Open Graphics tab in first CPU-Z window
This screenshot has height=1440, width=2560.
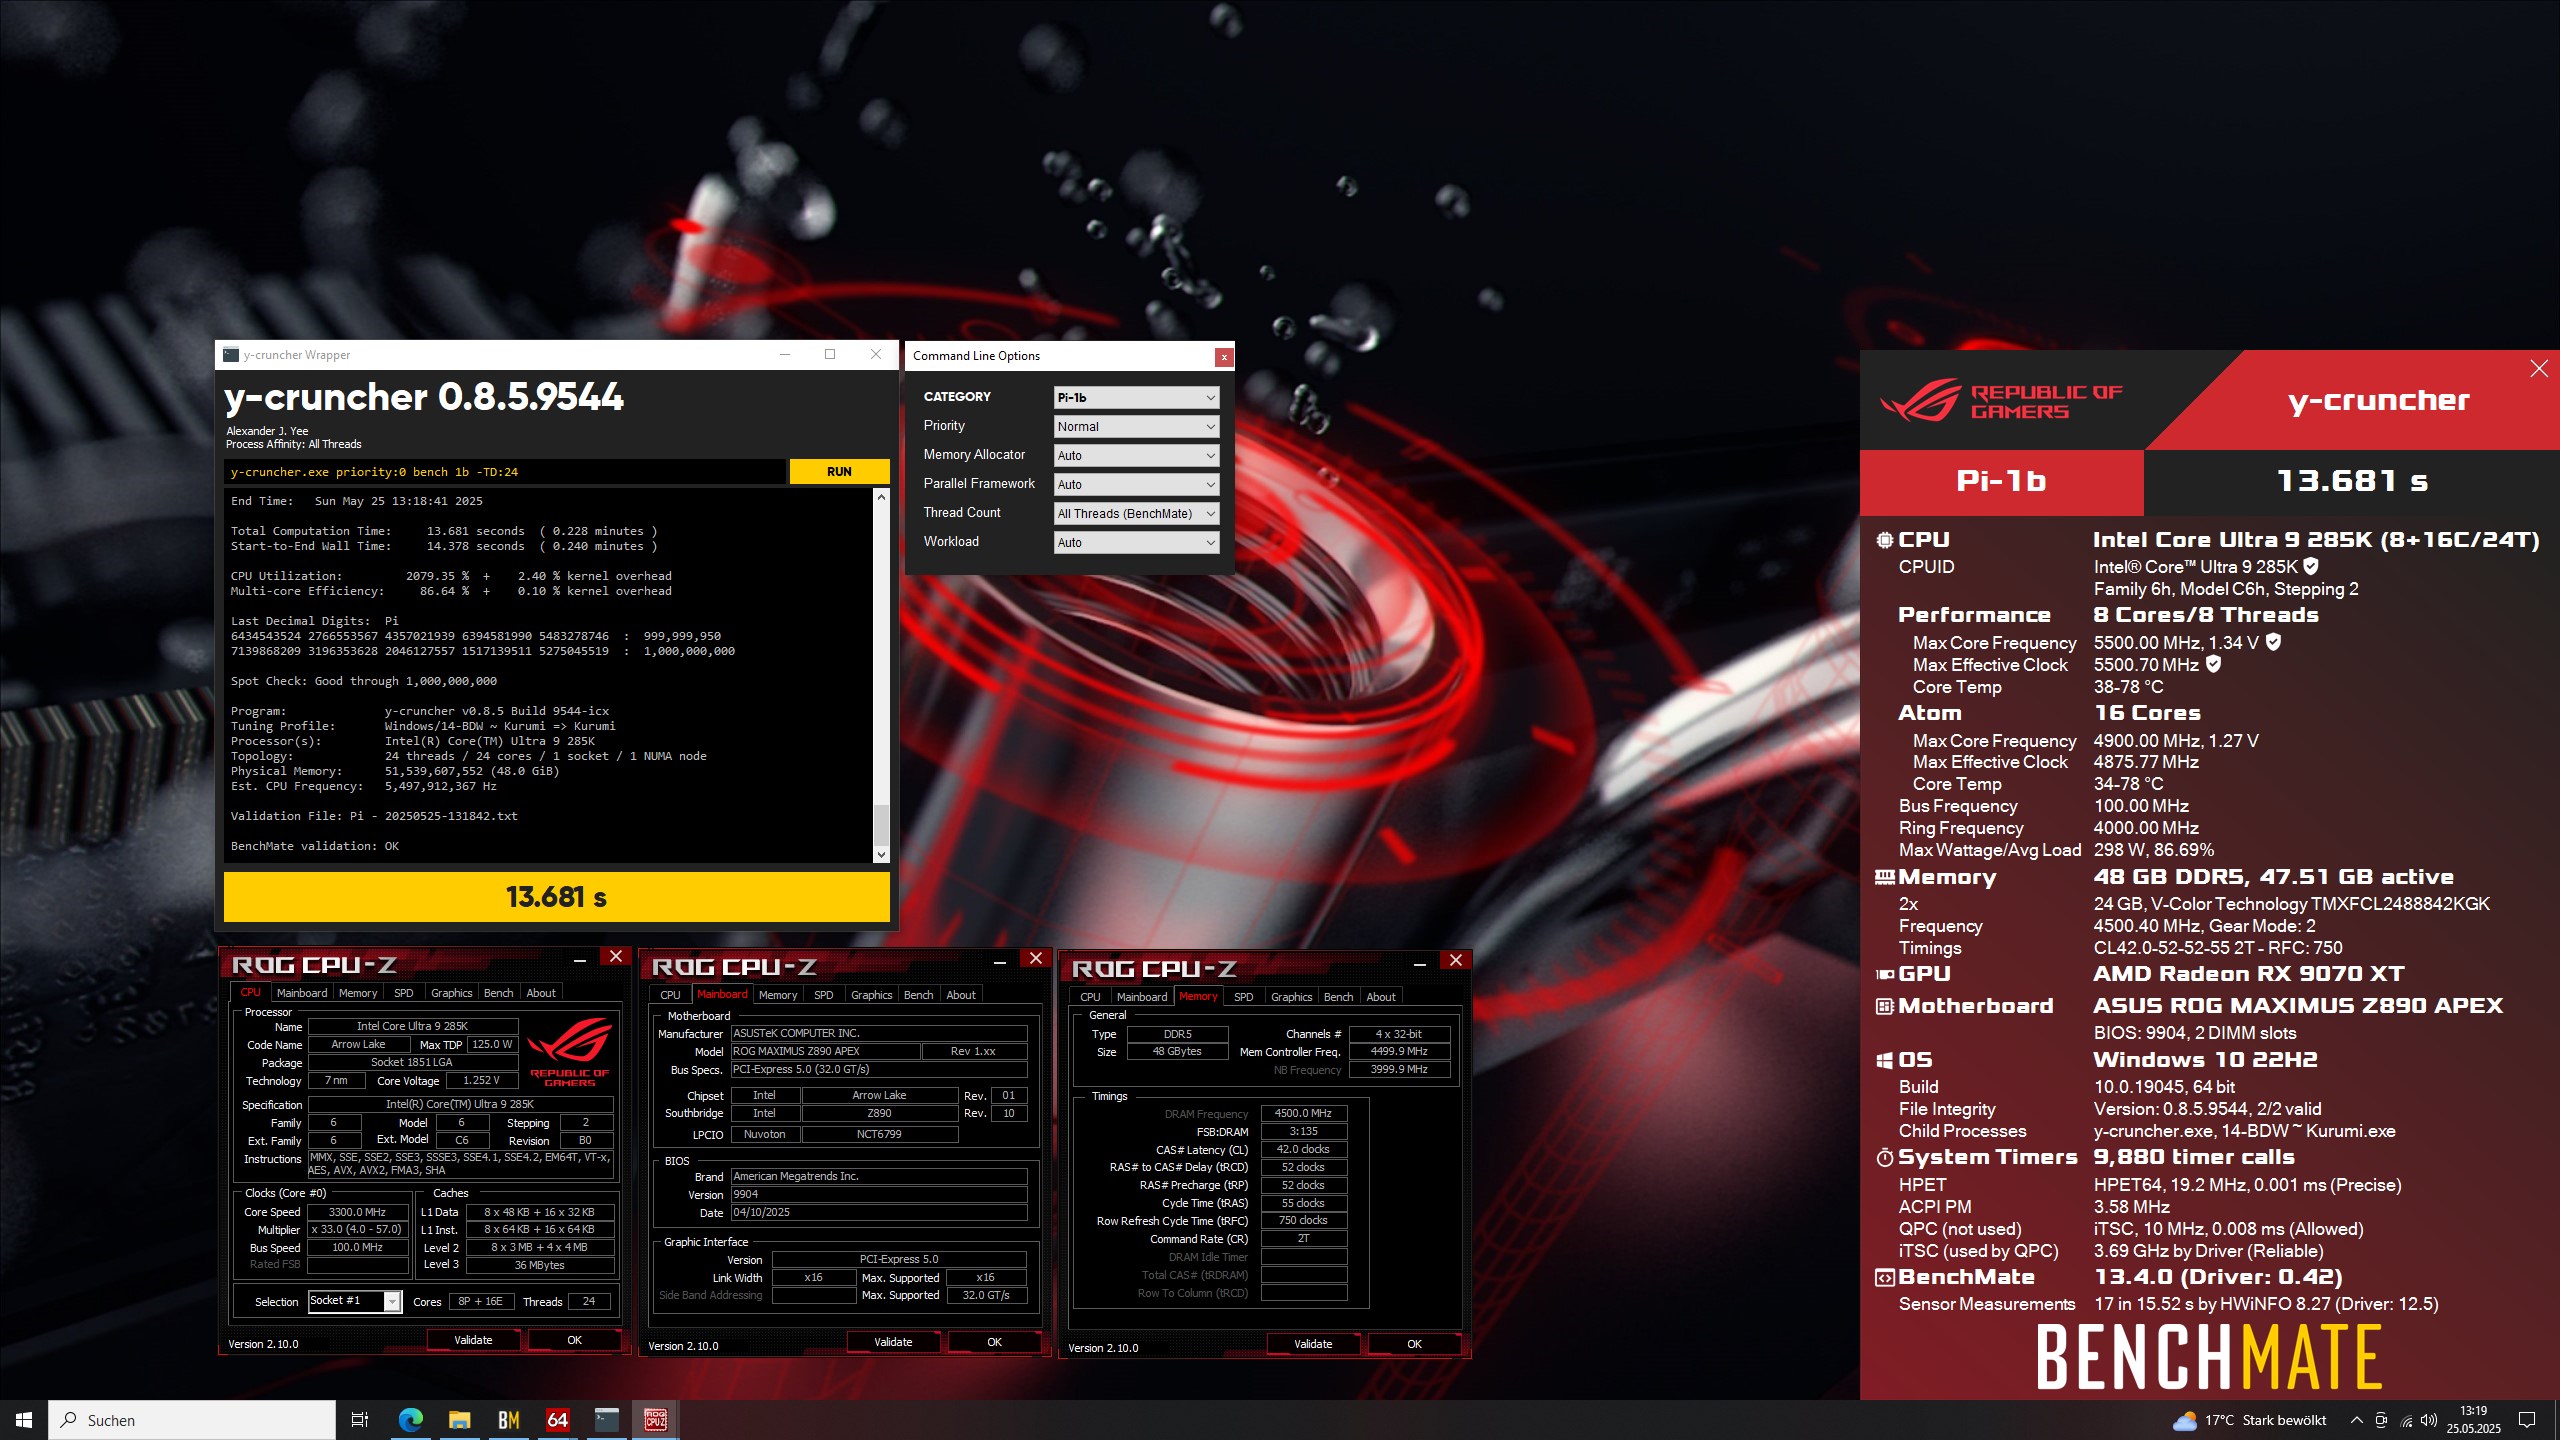tap(451, 993)
